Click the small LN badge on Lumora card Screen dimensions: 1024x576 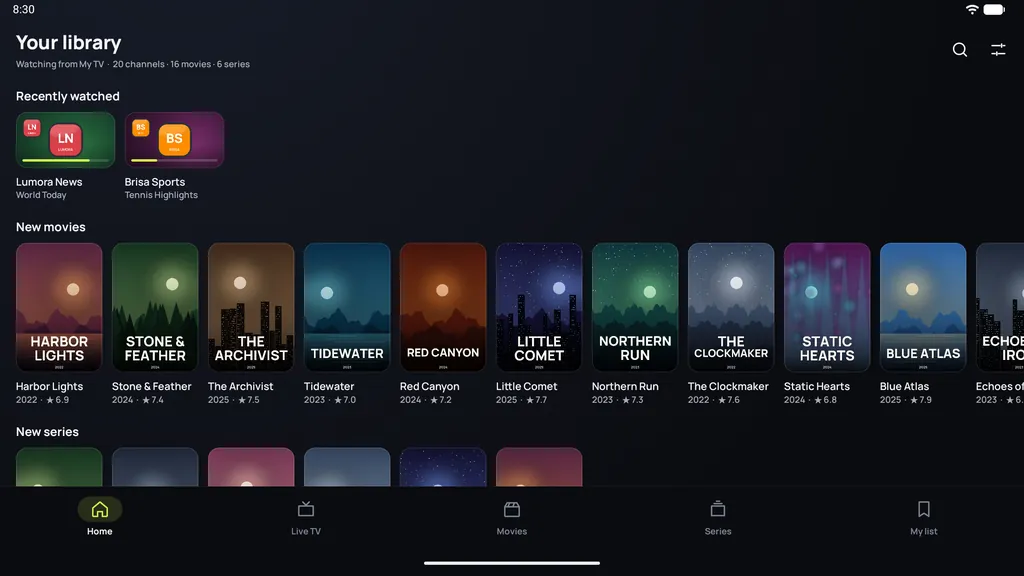click(x=32, y=127)
